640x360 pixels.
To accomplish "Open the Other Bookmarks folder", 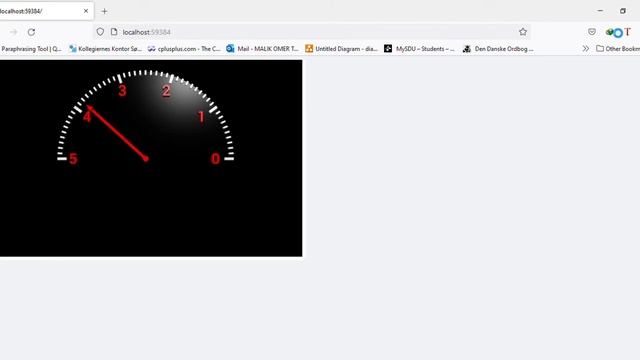I will coord(618,49).
